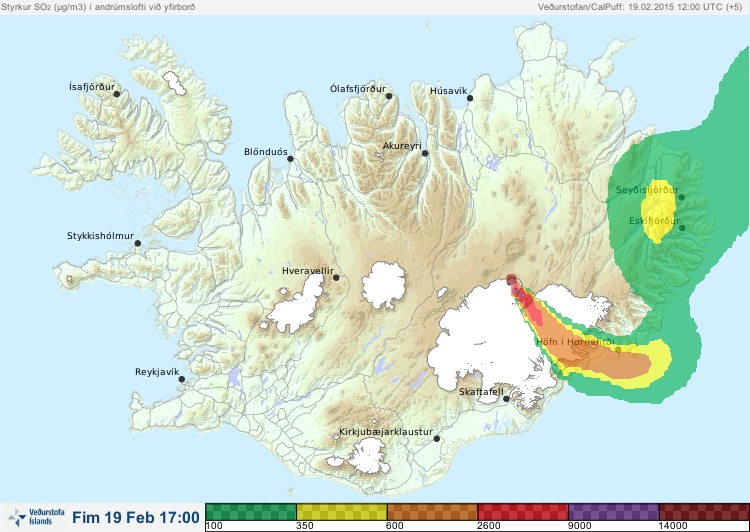Viewport: 750px width, 532px height.
Task: Click the Seyðisfjörður label text
Action: pyautogui.click(x=647, y=190)
